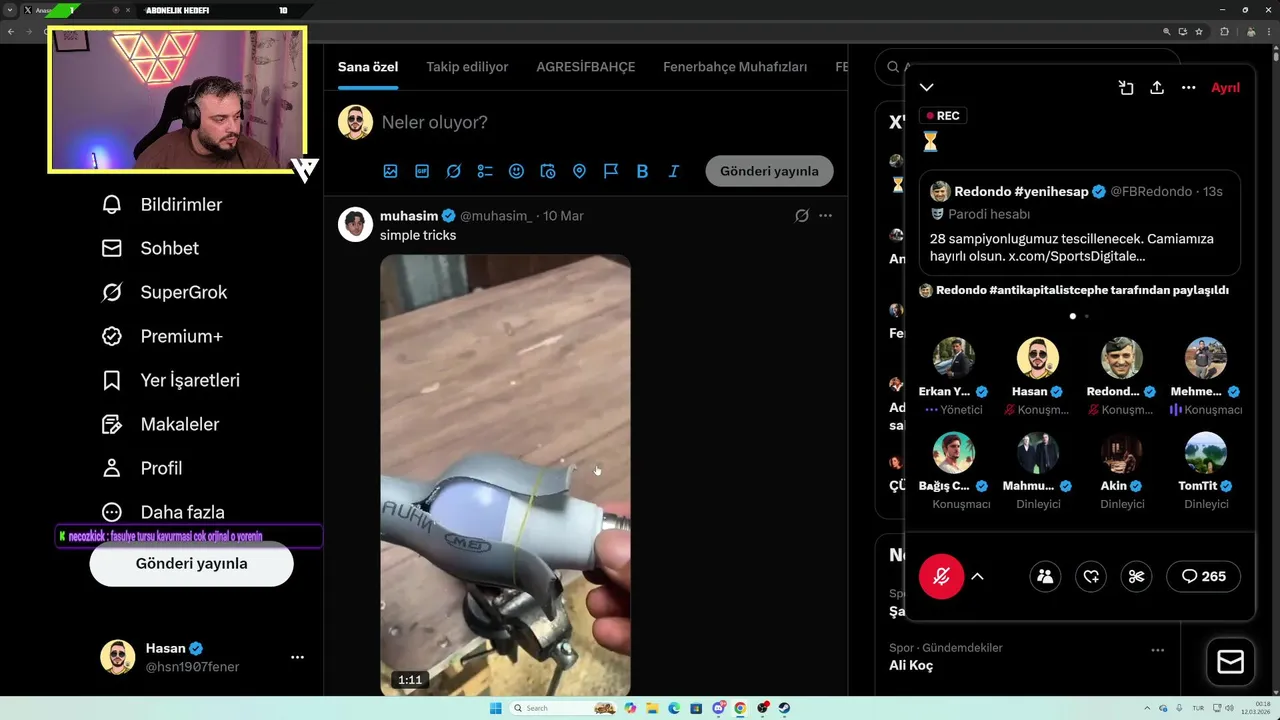This screenshot has width=1280, height=720.
Task: Minimize the Space to dock icon
Action: click(x=1126, y=88)
